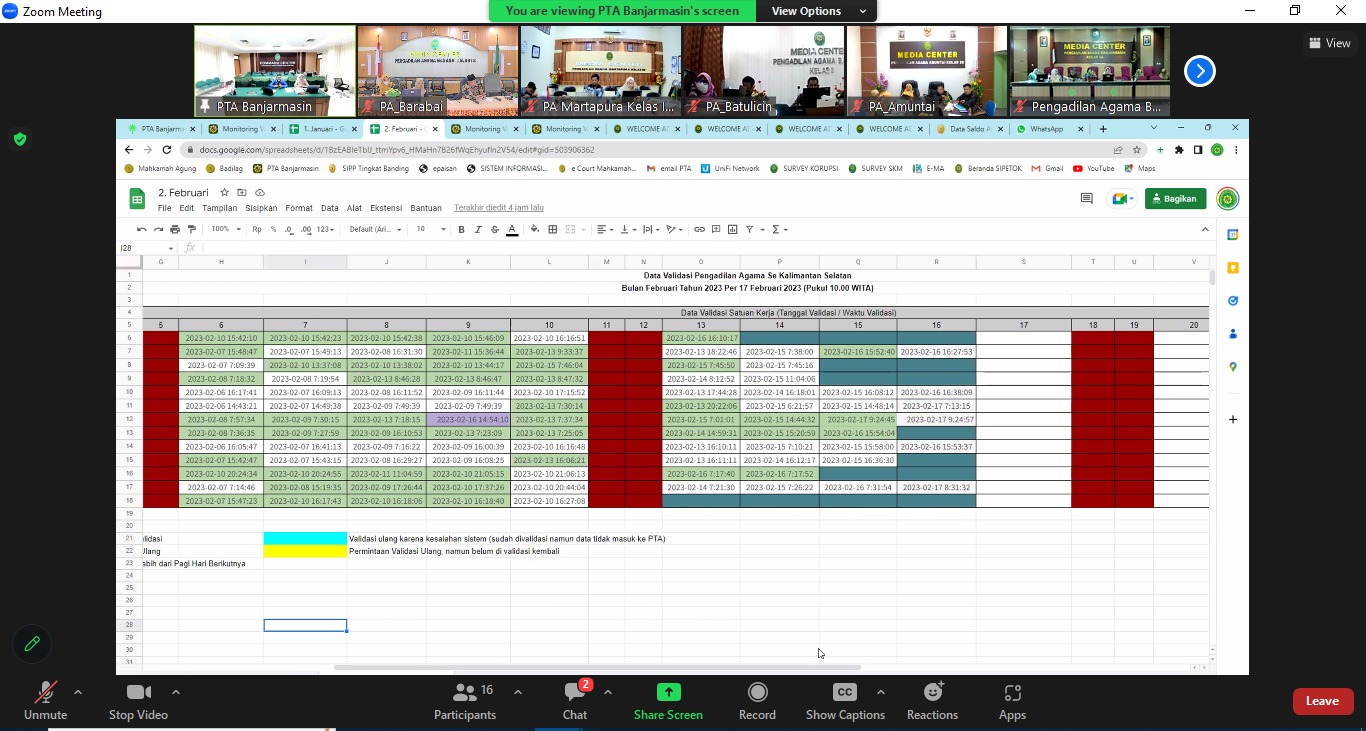The width and height of the screenshot is (1366, 731).
Task: Expand audio options arrow beside Unmute
Action: point(78,692)
